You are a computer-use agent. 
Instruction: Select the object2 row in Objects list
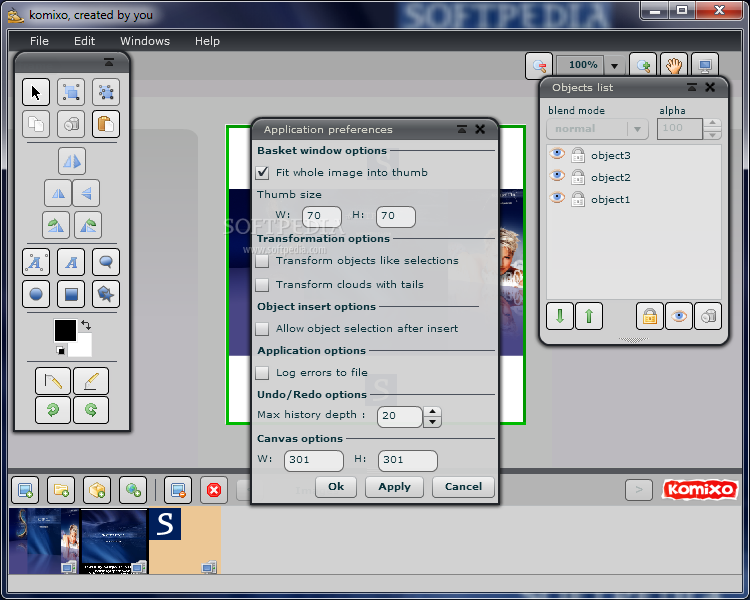634,177
